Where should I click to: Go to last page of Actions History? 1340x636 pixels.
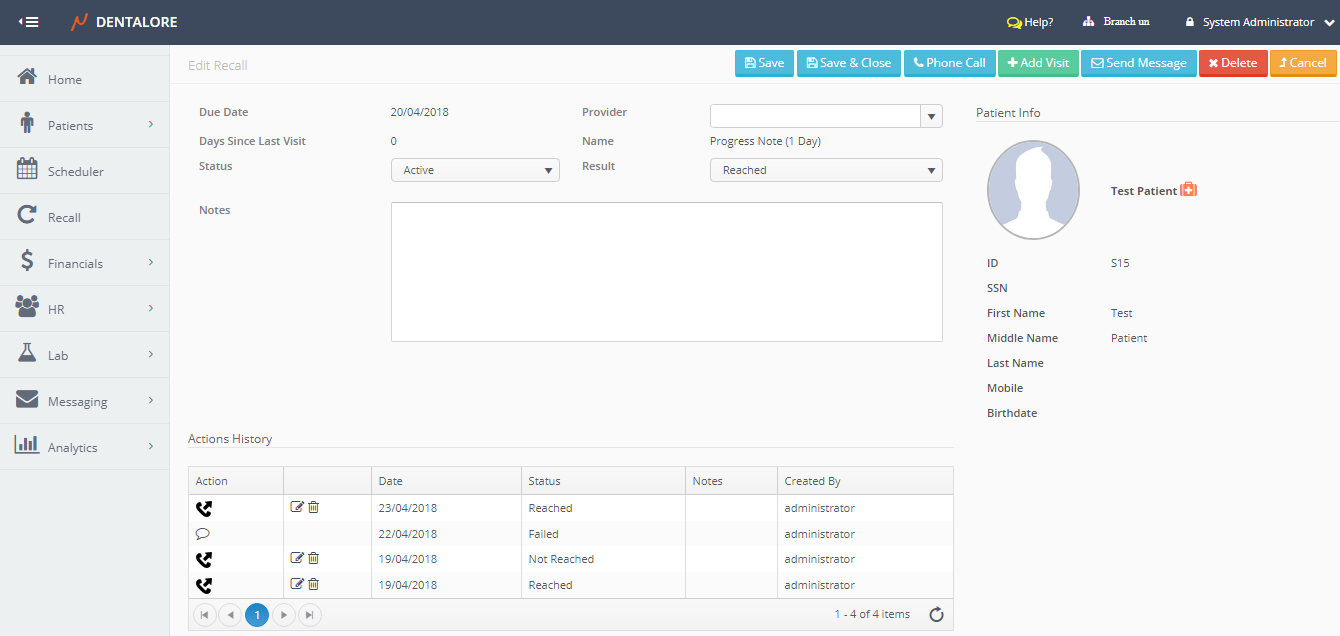[310, 615]
